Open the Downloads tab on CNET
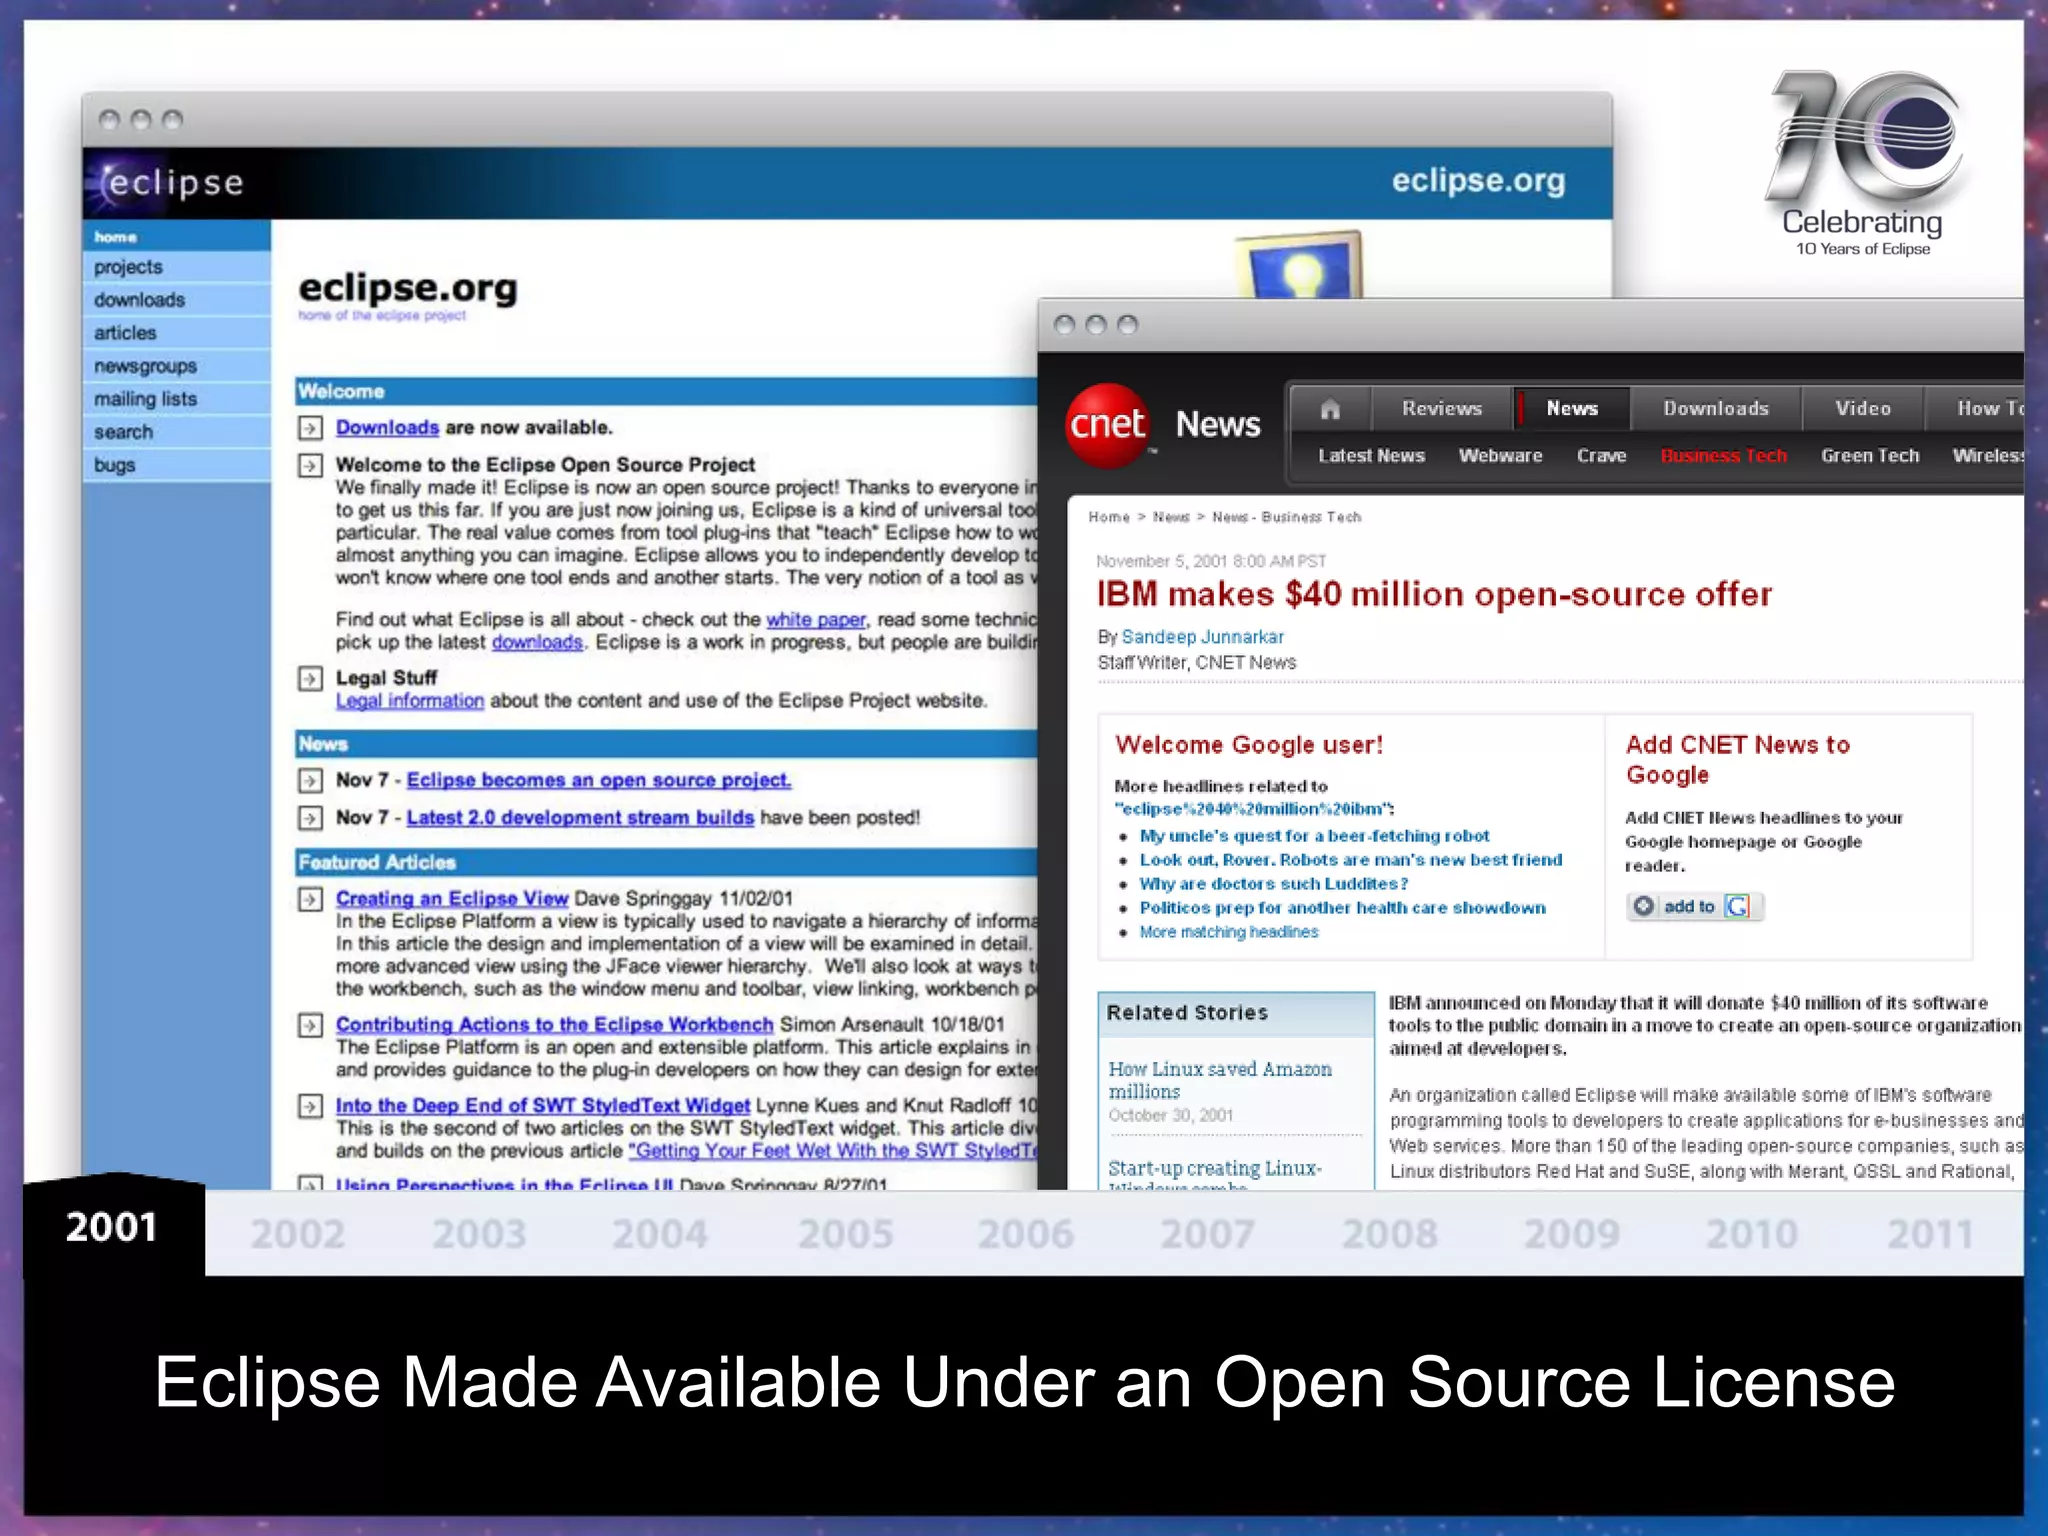 pos(1716,409)
